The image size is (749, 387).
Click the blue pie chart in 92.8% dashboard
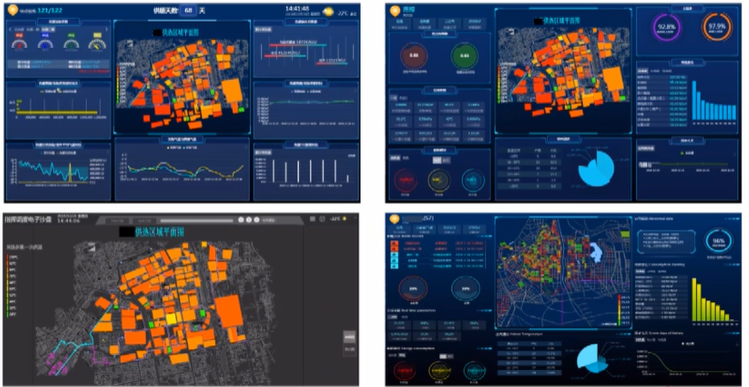tap(596, 168)
